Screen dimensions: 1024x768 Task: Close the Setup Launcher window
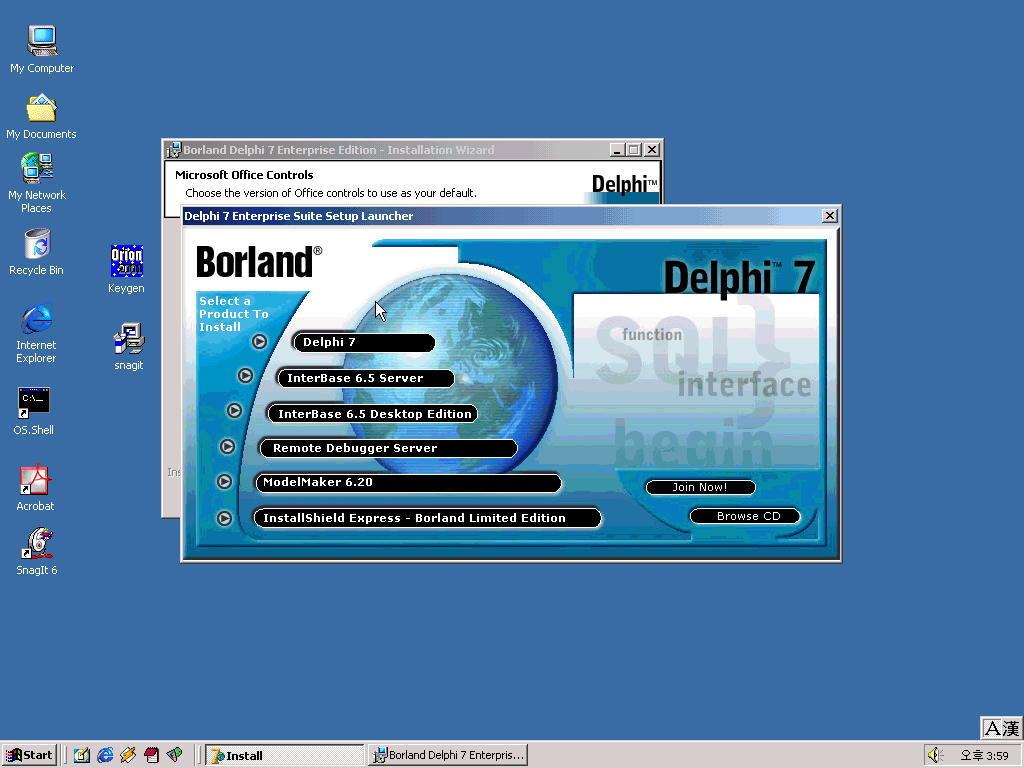click(829, 216)
